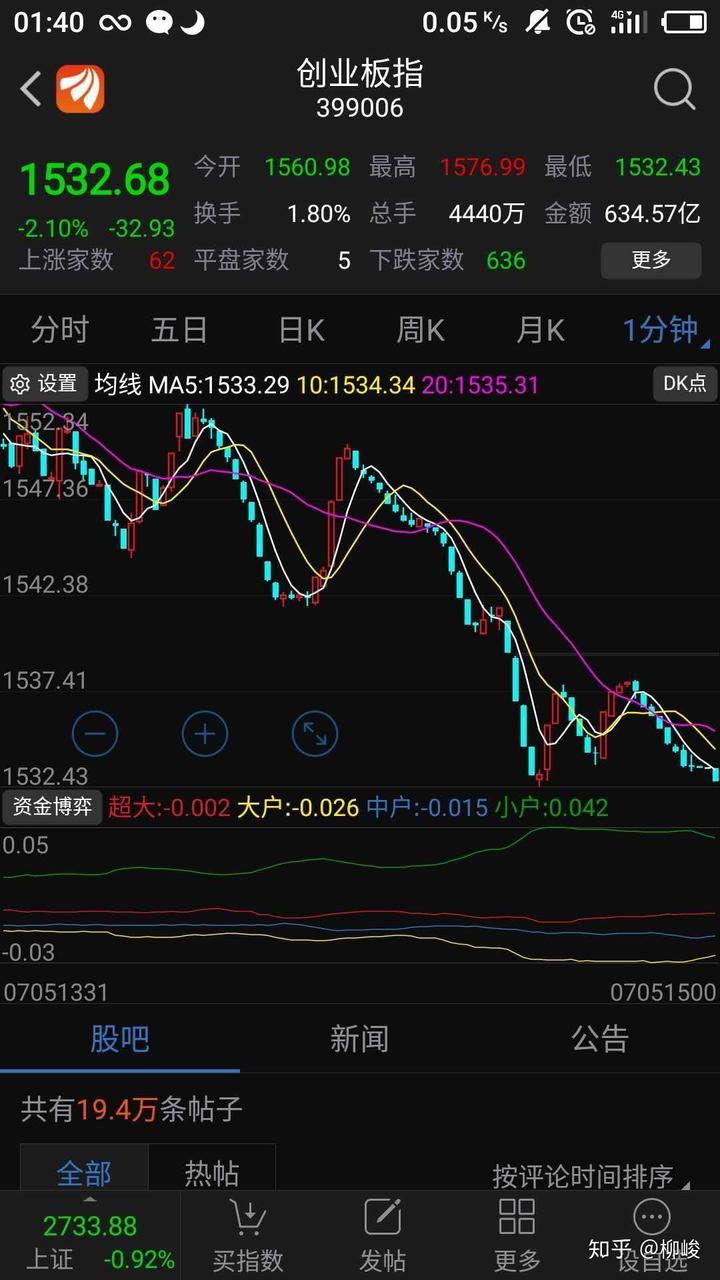This screenshot has height=1280, width=720.
Task: Tap the 下跌家数 count 636
Action: click(506, 261)
